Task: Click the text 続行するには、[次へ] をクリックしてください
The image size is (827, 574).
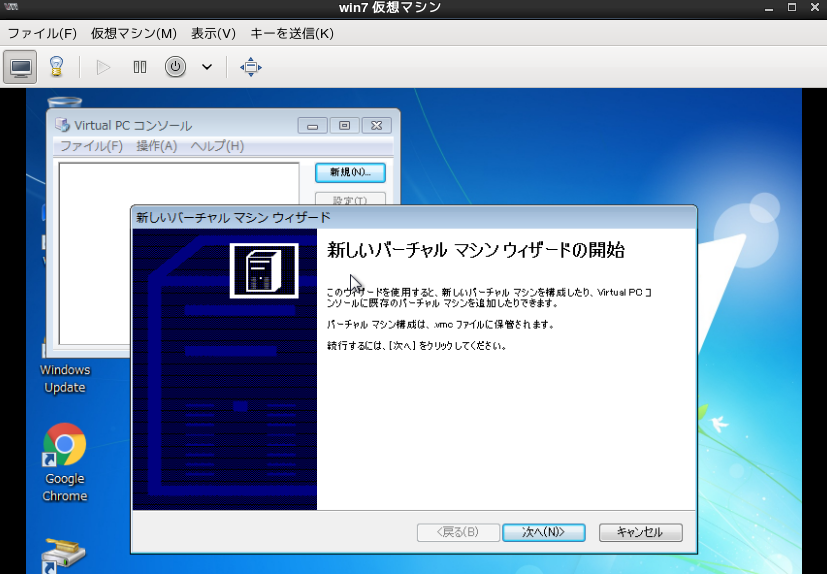Action: (417, 346)
